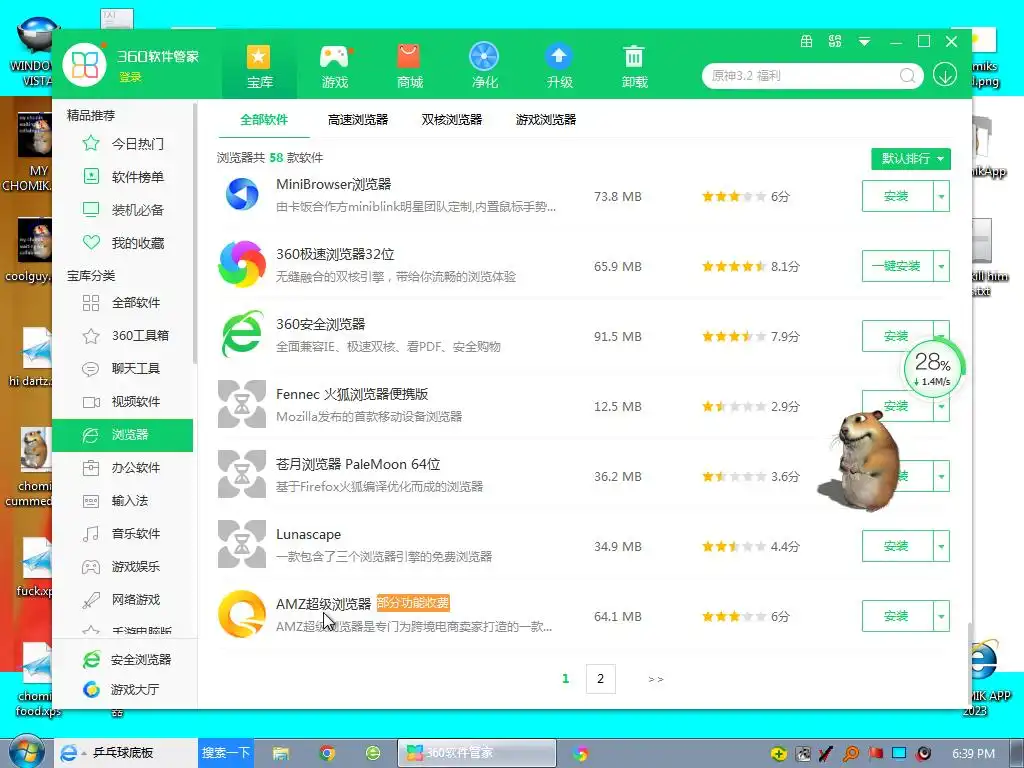Click the title bar icon left of the menu triangle
Viewport: 1024px width, 768px height.
[835, 42]
